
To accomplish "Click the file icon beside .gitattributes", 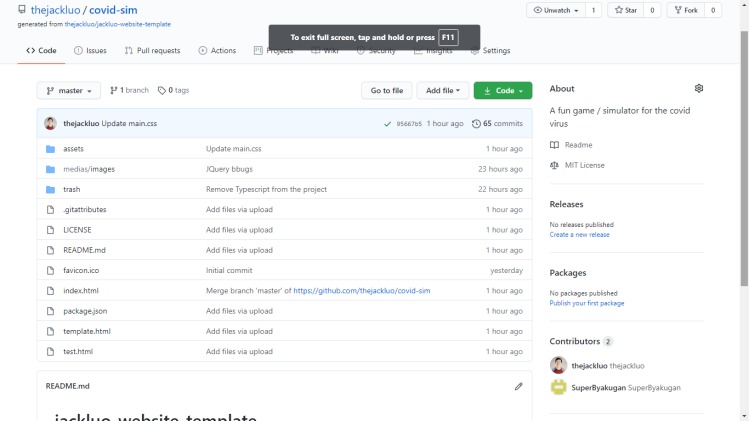I will coord(50,209).
